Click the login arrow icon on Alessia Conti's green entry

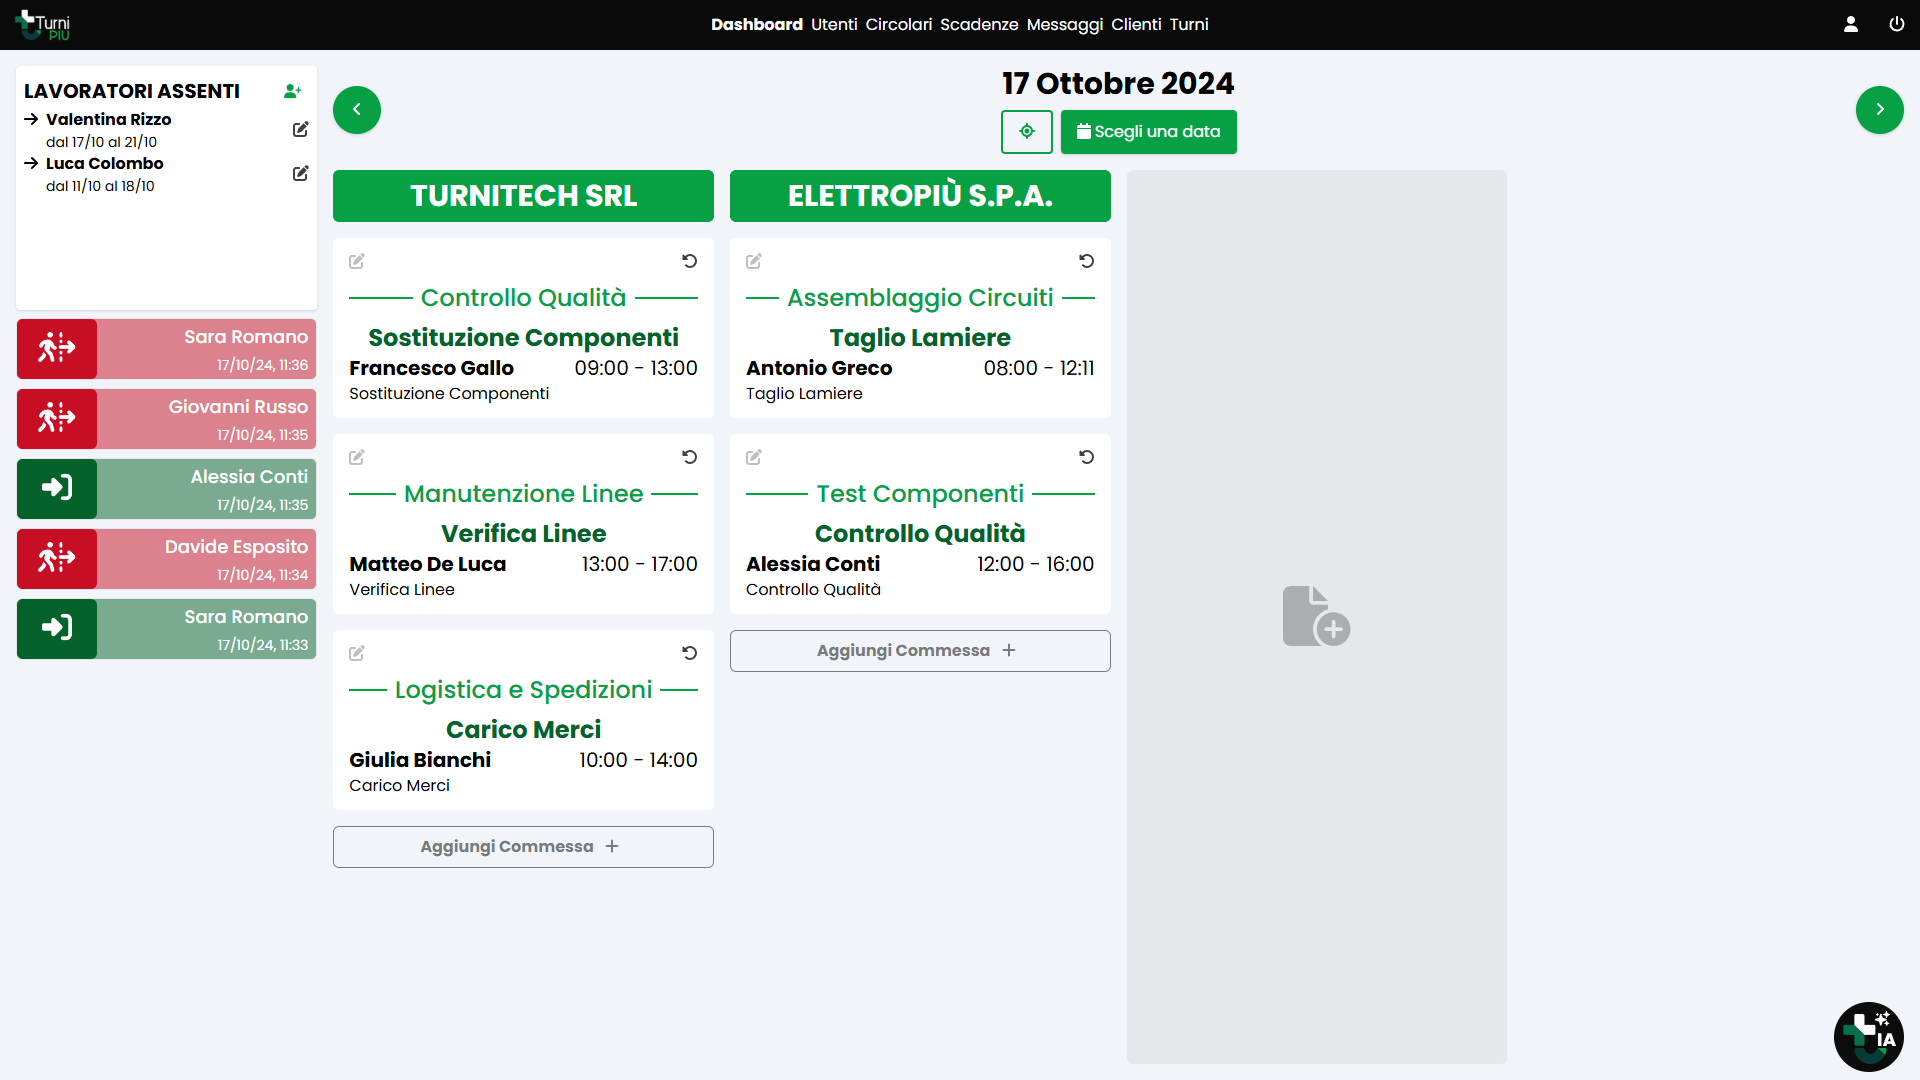57,489
